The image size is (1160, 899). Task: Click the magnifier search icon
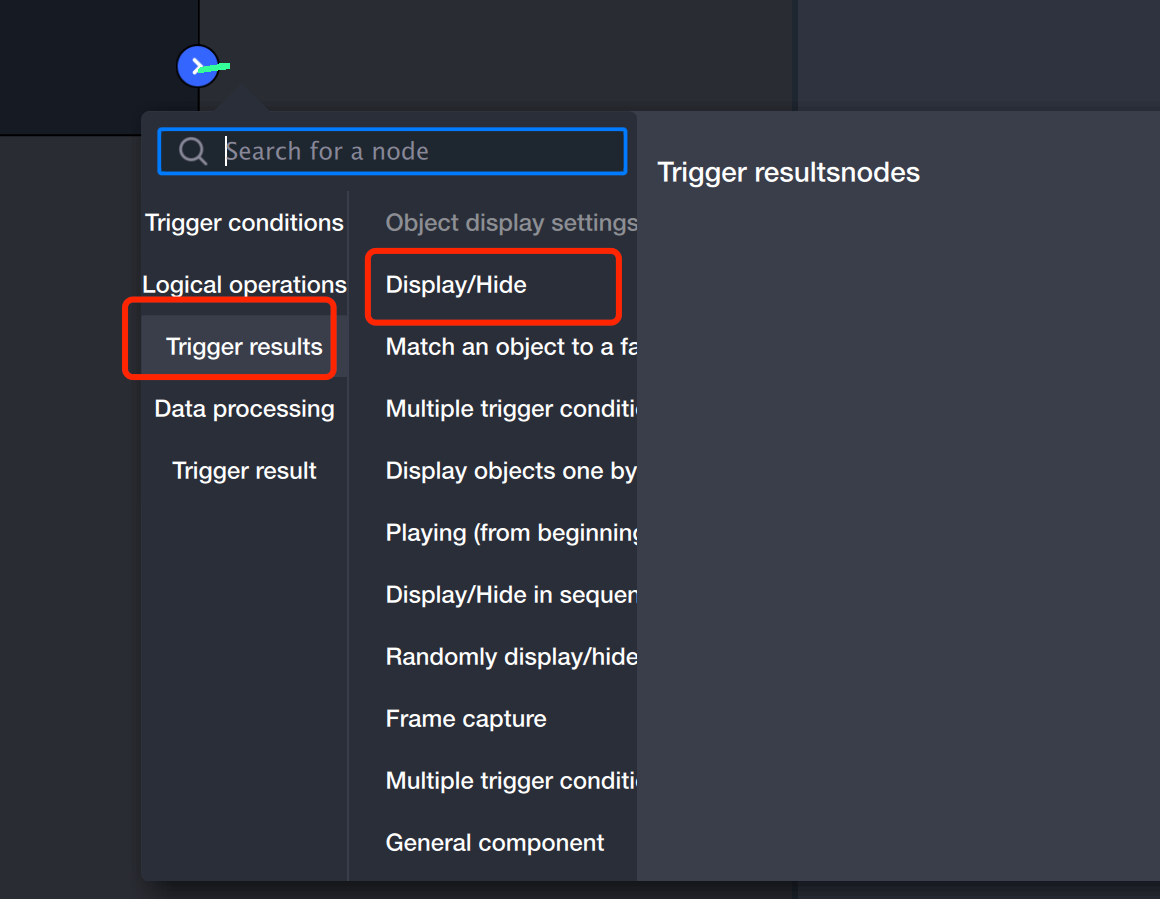click(193, 151)
